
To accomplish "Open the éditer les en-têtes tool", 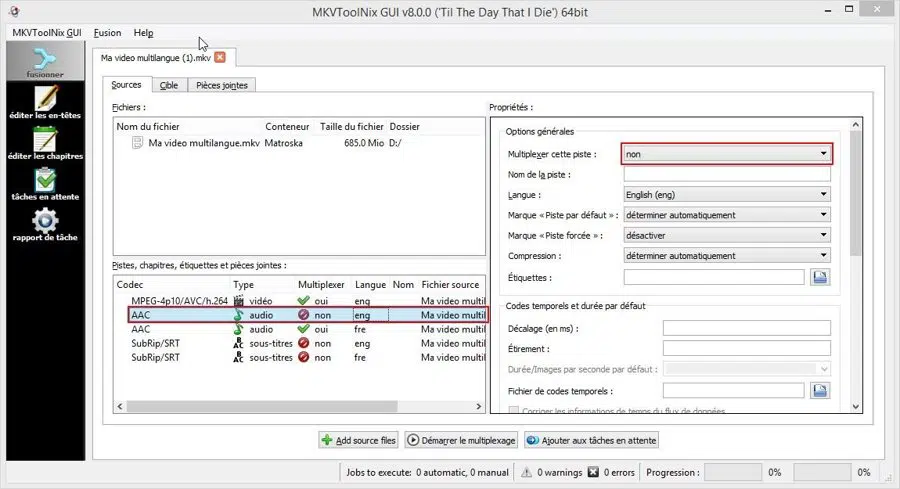I will [x=45, y=102].
